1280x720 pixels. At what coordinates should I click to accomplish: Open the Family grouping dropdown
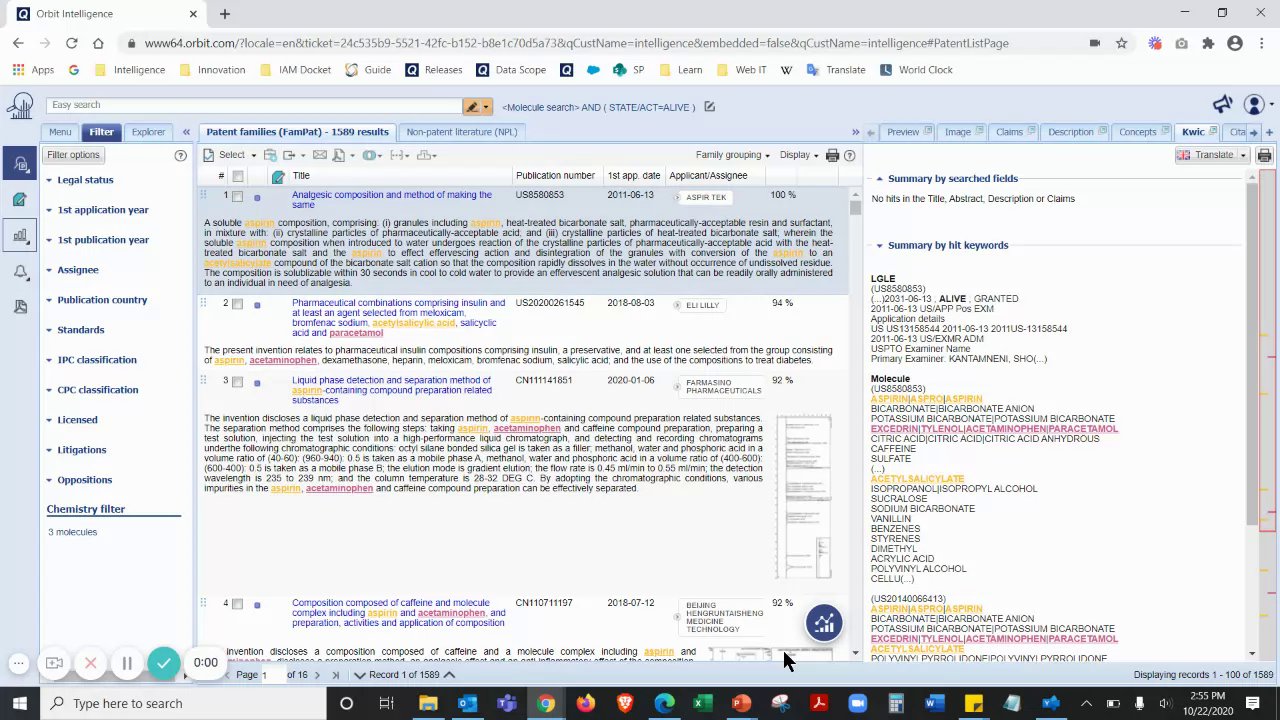coord(733,155)
